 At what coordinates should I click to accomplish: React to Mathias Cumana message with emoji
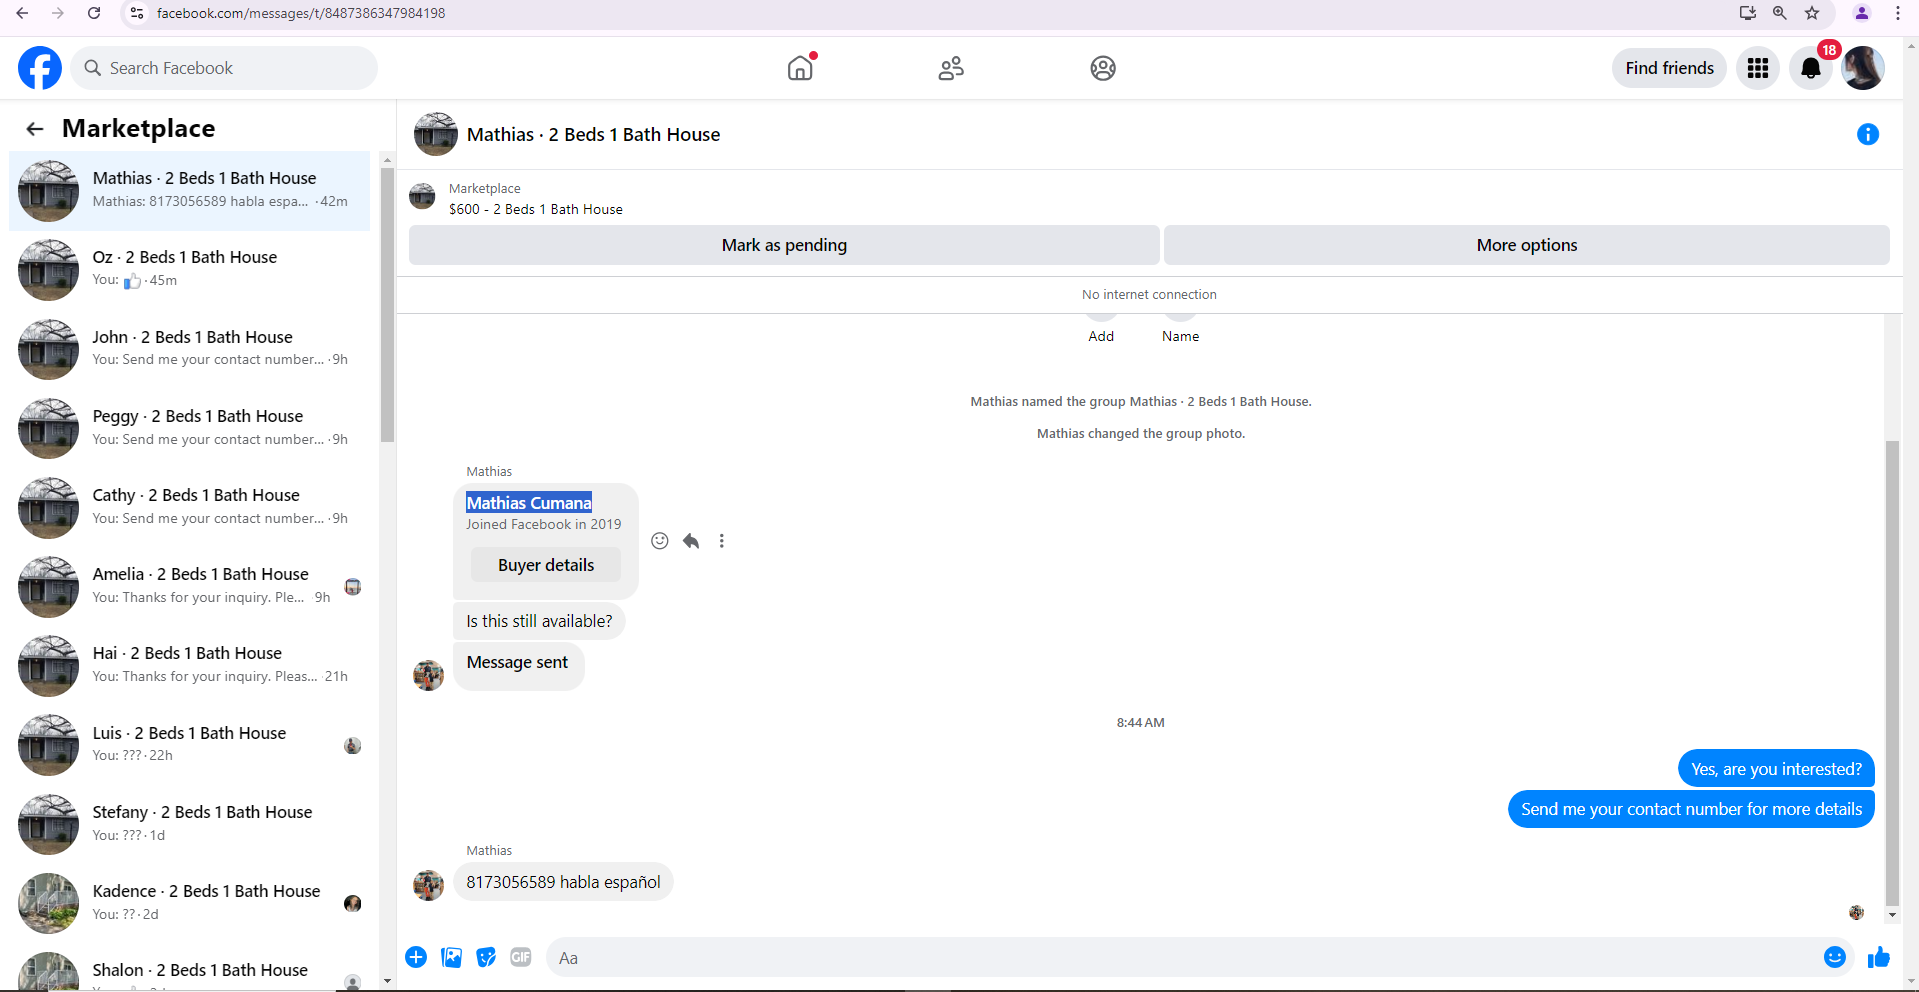(x=660, y=541)
